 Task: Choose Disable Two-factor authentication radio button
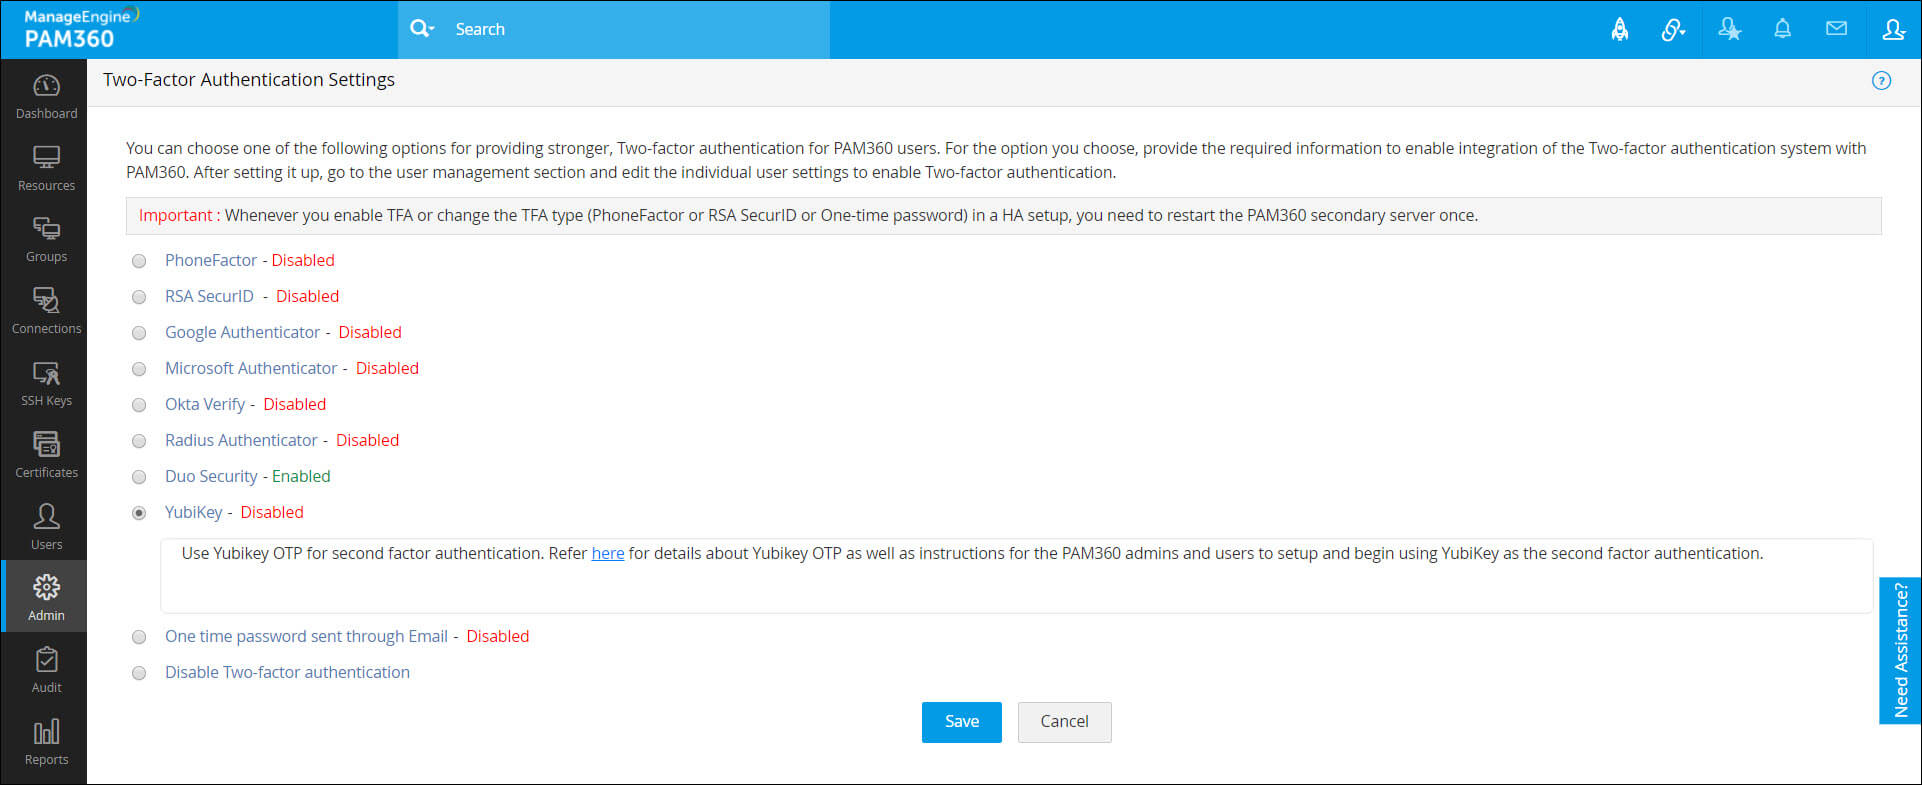coord(139,673)
